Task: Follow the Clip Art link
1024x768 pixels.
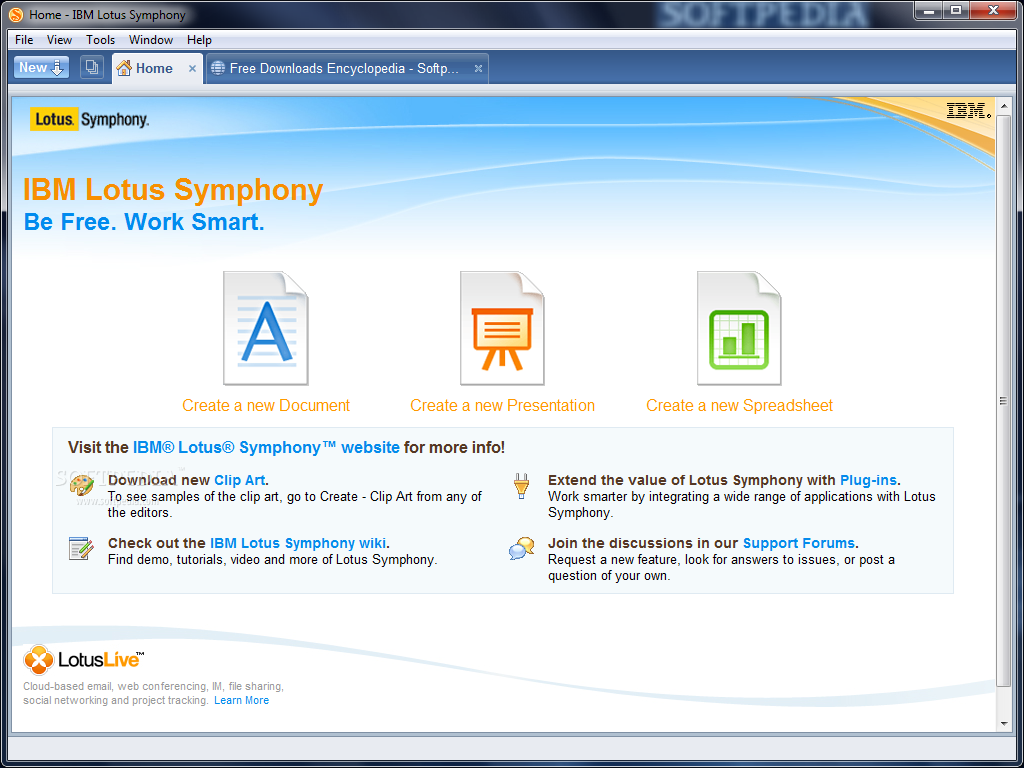Action: [x=240, y=480]
